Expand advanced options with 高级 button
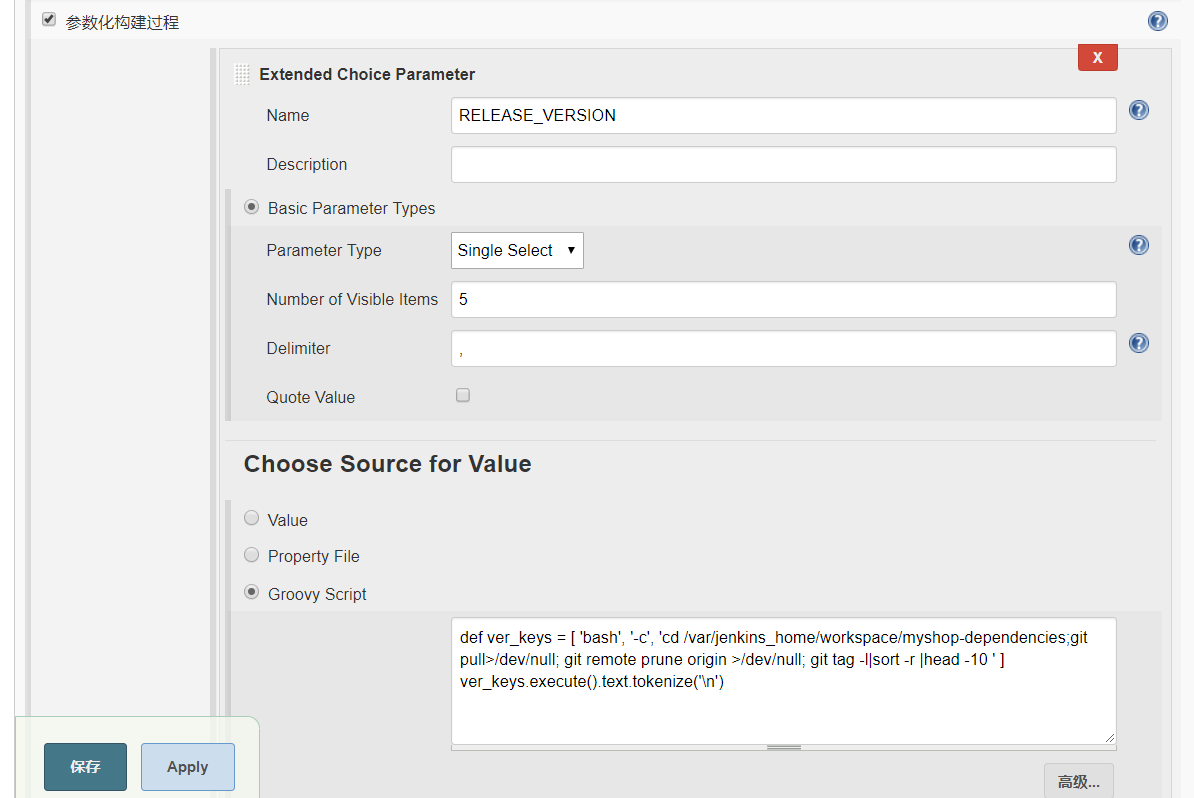The width and height of the screenshot is (1194, 798). [x=1078, y=781]
